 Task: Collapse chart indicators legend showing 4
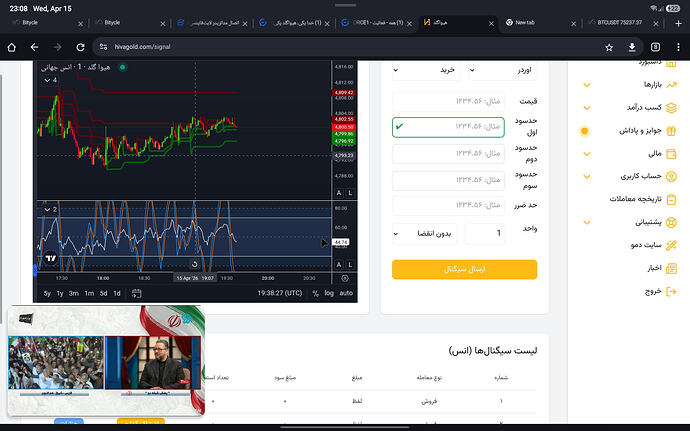(x=50, y=80)
